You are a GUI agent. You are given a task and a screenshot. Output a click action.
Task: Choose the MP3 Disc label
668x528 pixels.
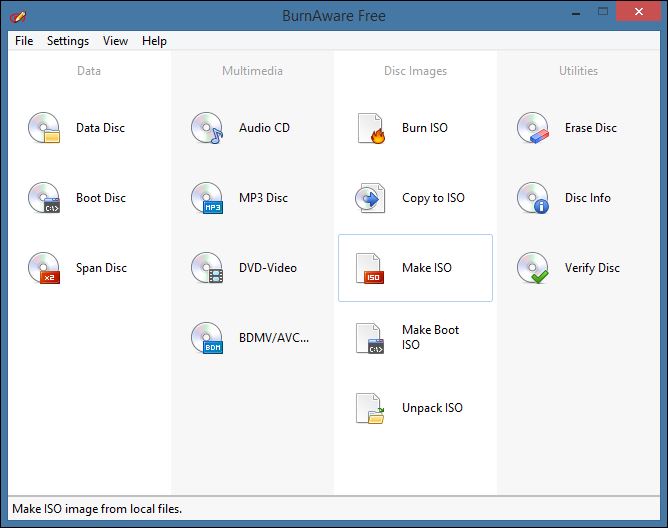pyautogui.click(x=263, y=198)
